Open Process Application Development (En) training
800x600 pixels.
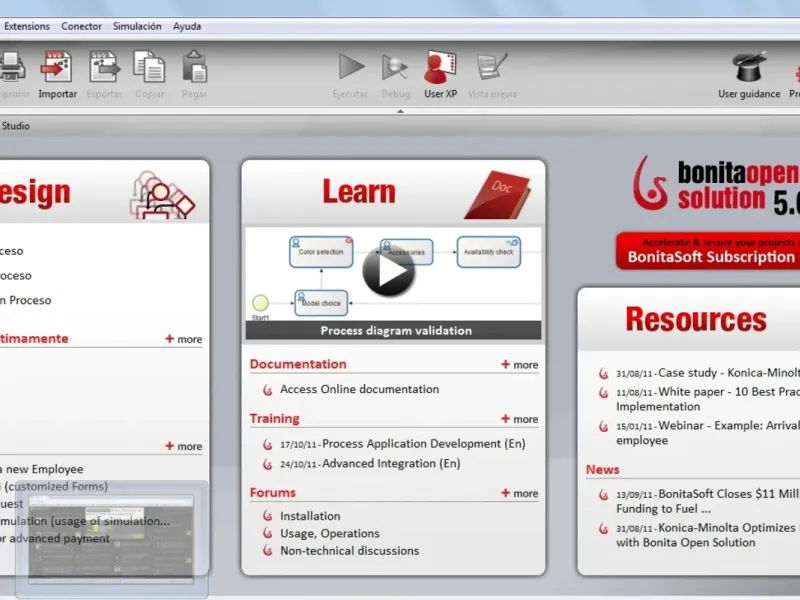(x=403, y=444)
